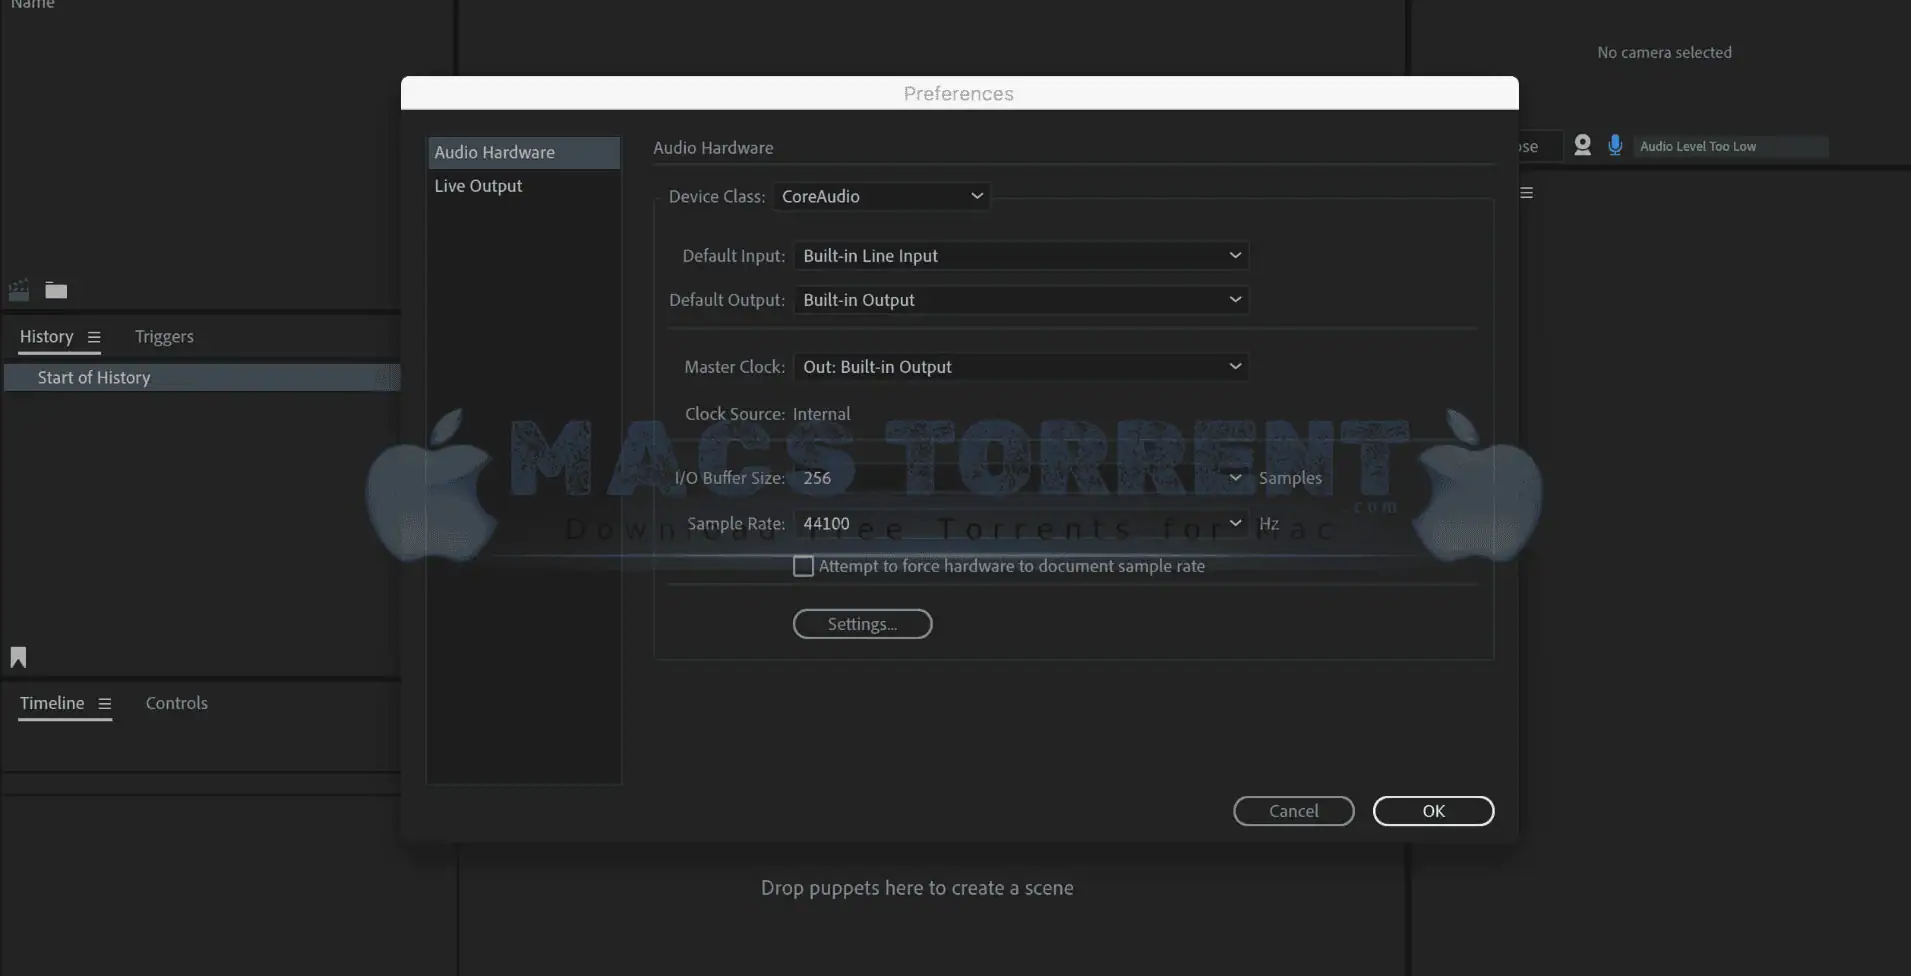
Task: Click the Settings... button
Action: pos(862,624)
